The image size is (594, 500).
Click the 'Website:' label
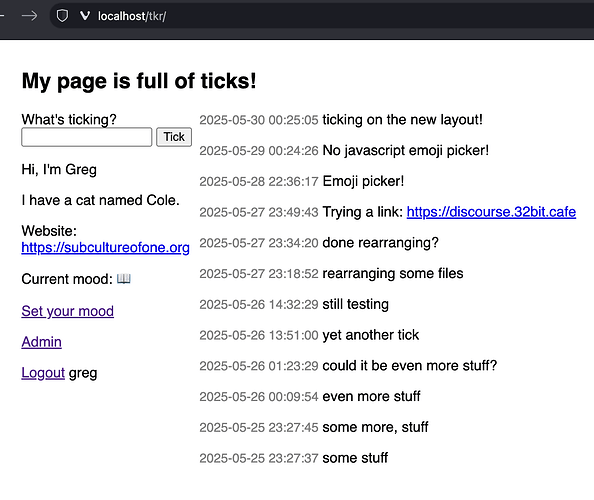pyautogui.click(x=49, y=231)
